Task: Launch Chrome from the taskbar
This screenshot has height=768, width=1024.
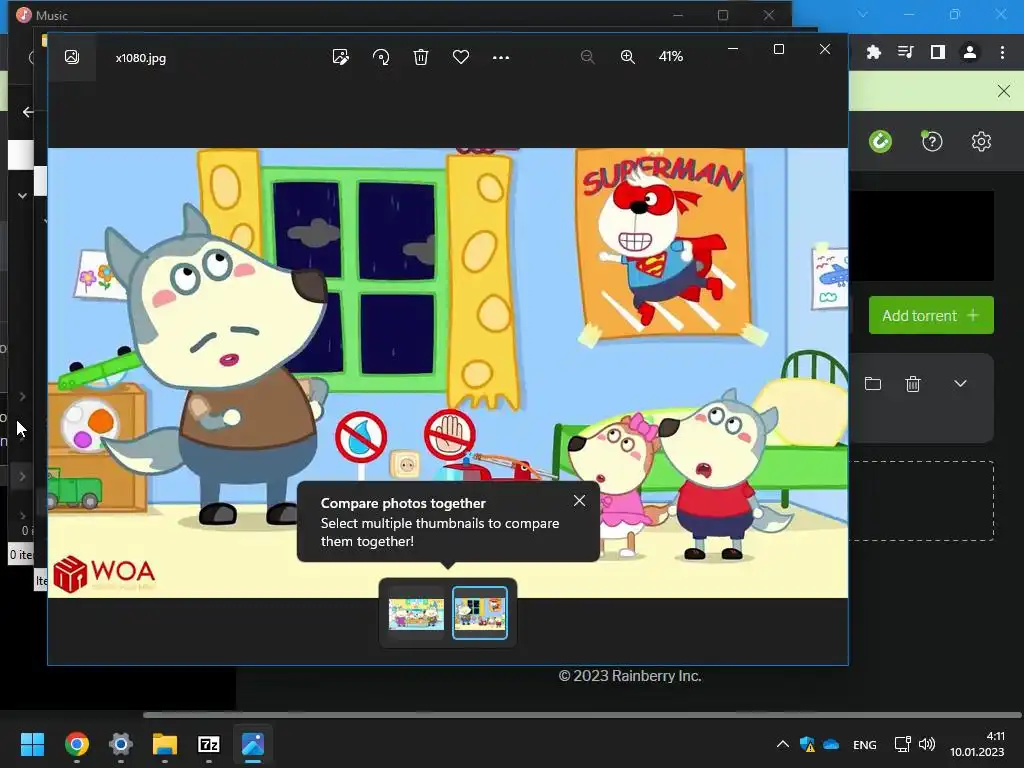Action: 76,744
